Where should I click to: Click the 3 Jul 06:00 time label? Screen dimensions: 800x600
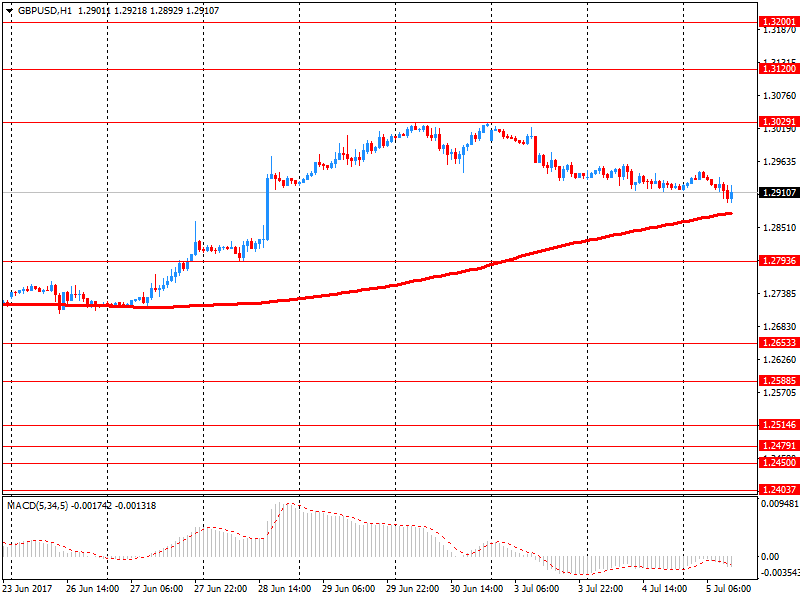coord(537,588)
